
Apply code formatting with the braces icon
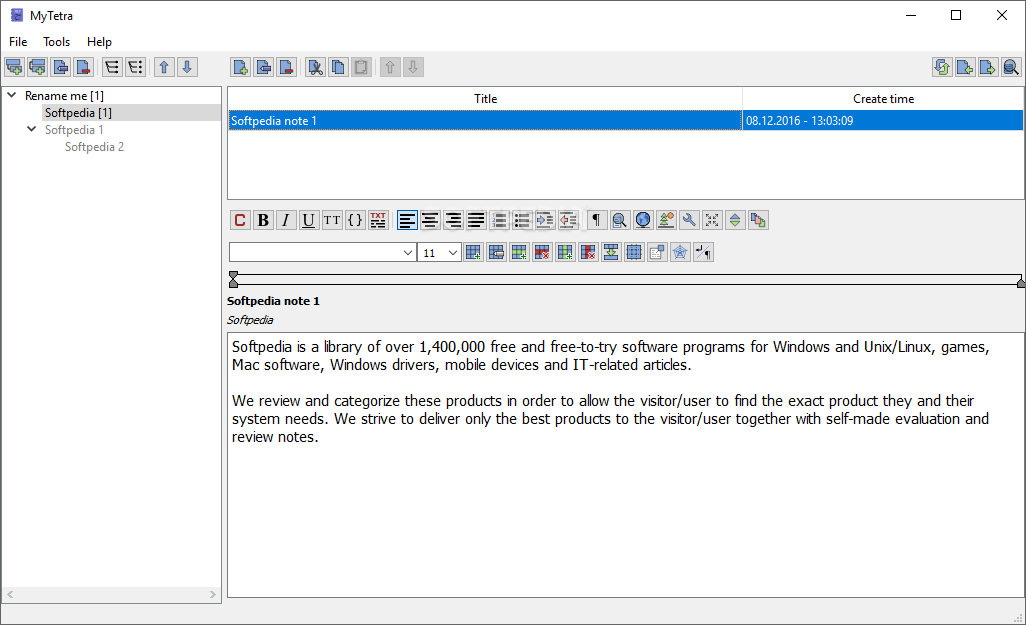(355, 221)
